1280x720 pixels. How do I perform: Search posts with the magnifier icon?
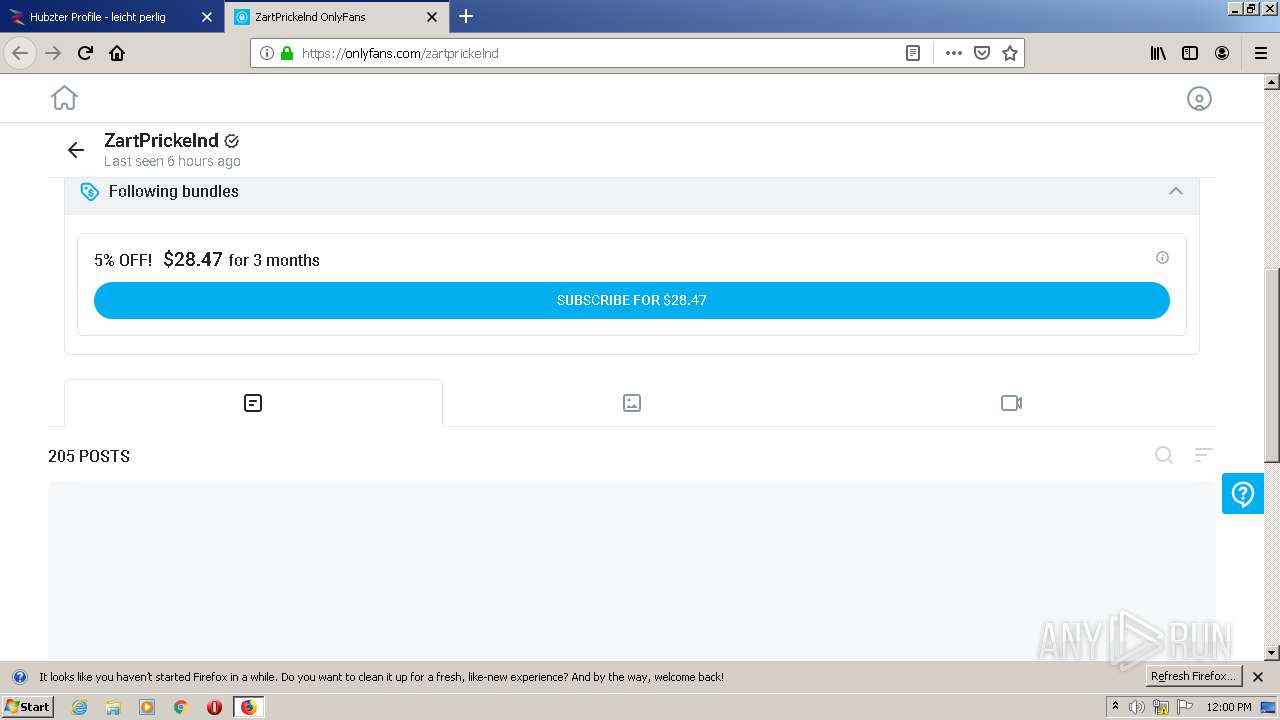1164,455
